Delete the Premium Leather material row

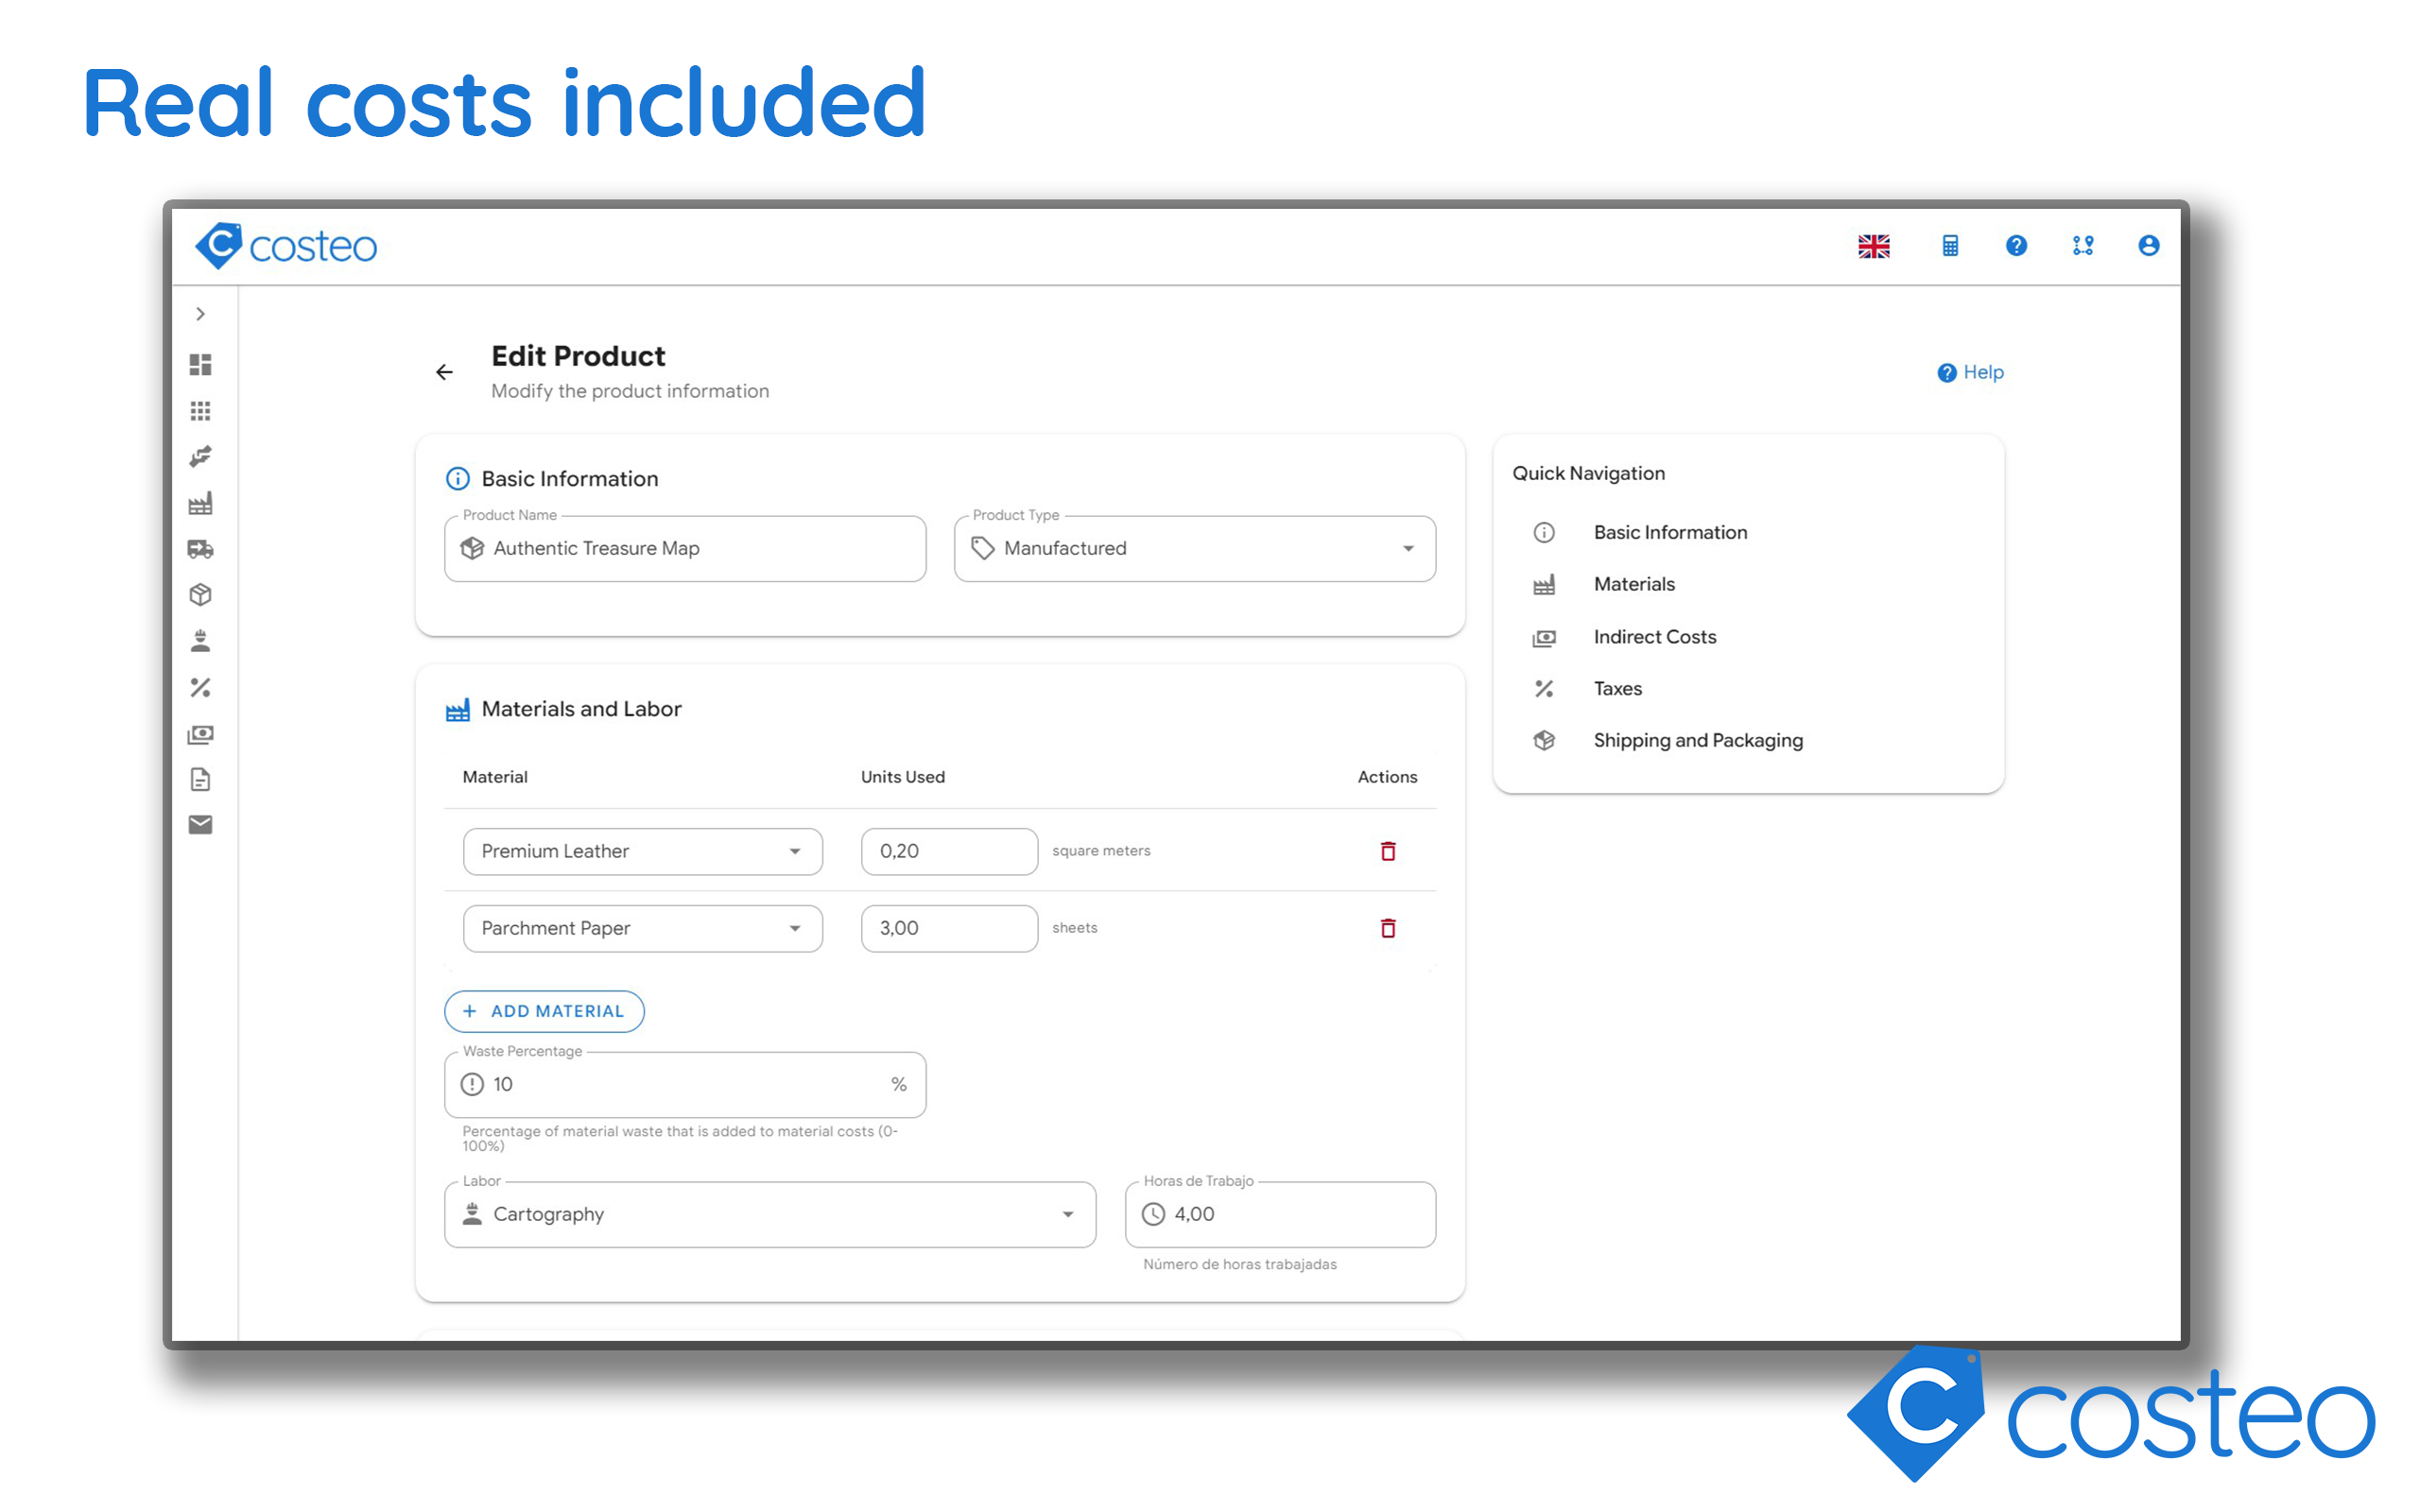coord(1387,851)
